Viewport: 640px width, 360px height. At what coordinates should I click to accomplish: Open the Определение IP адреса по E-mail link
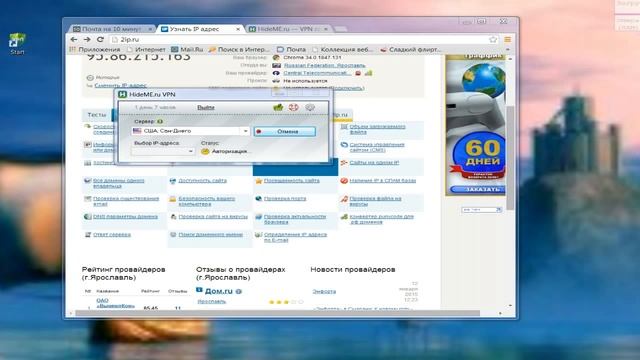point(296,237)
